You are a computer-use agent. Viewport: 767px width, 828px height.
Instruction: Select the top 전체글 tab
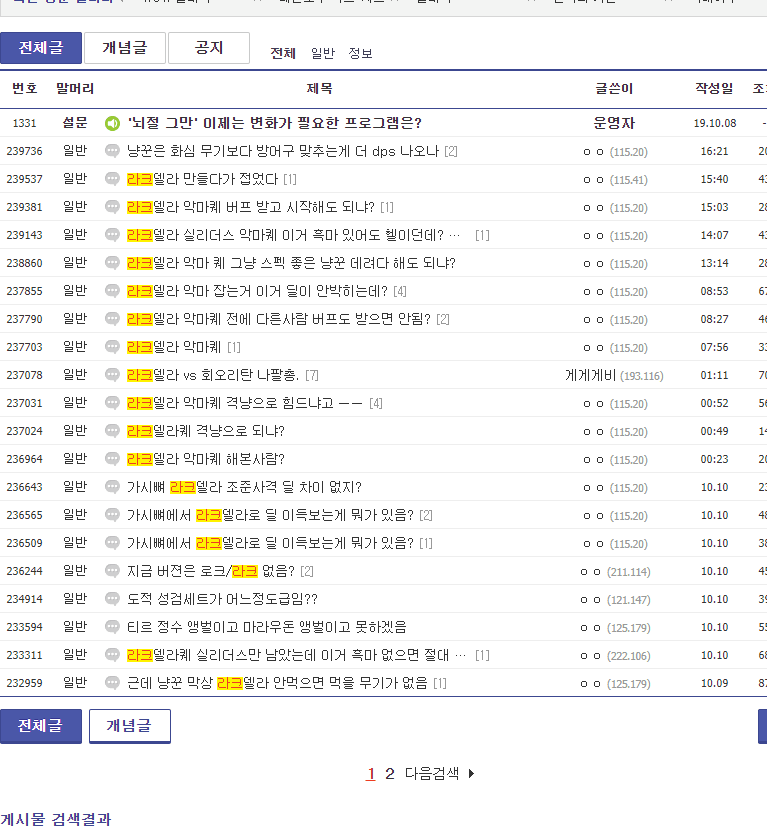pos(40,48)
